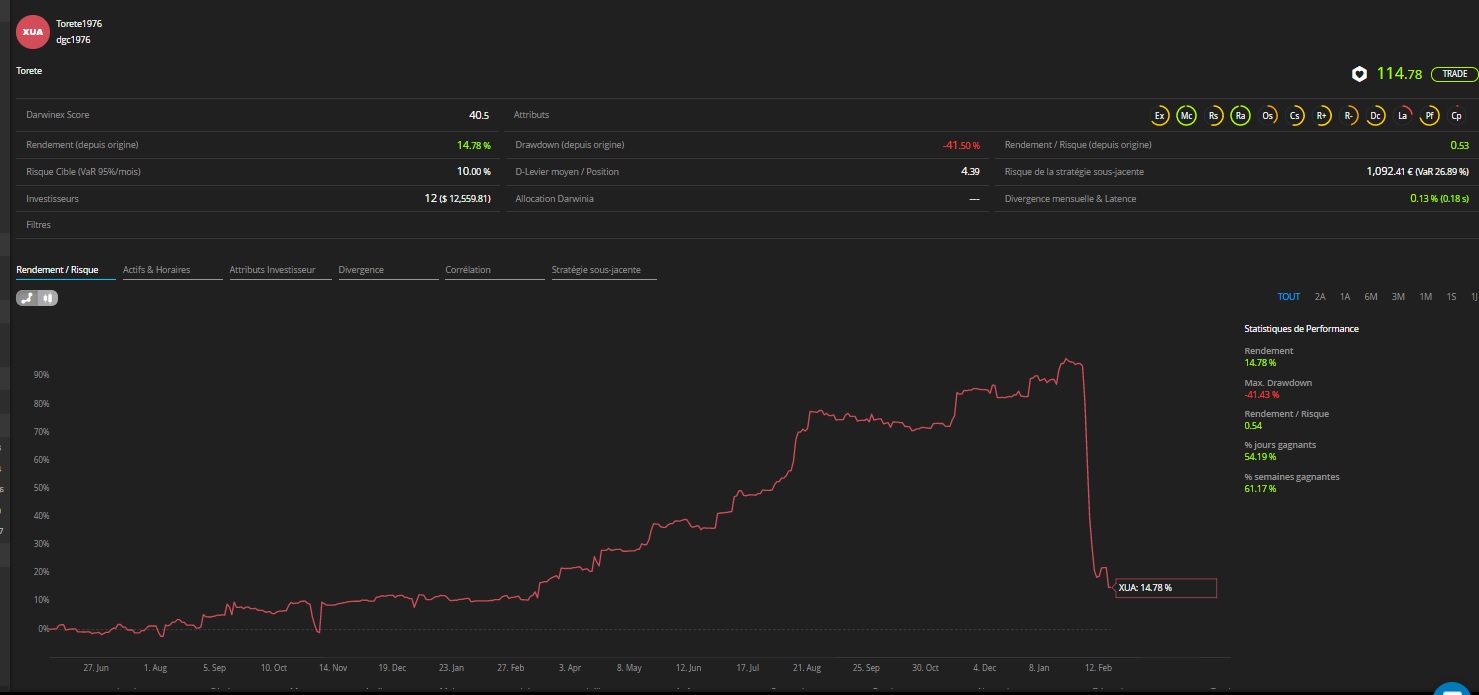Open the R- attribute badge
Image resolution: width=1479 pixels, height=695 pixels.
pos(1349,116)
